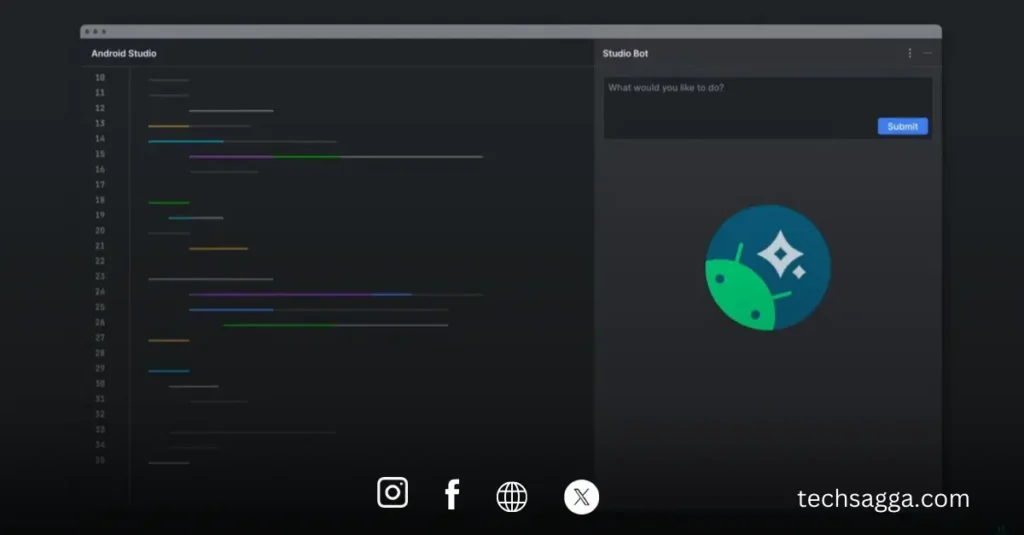Click line number 24 in the gutter

click(100, 293)
